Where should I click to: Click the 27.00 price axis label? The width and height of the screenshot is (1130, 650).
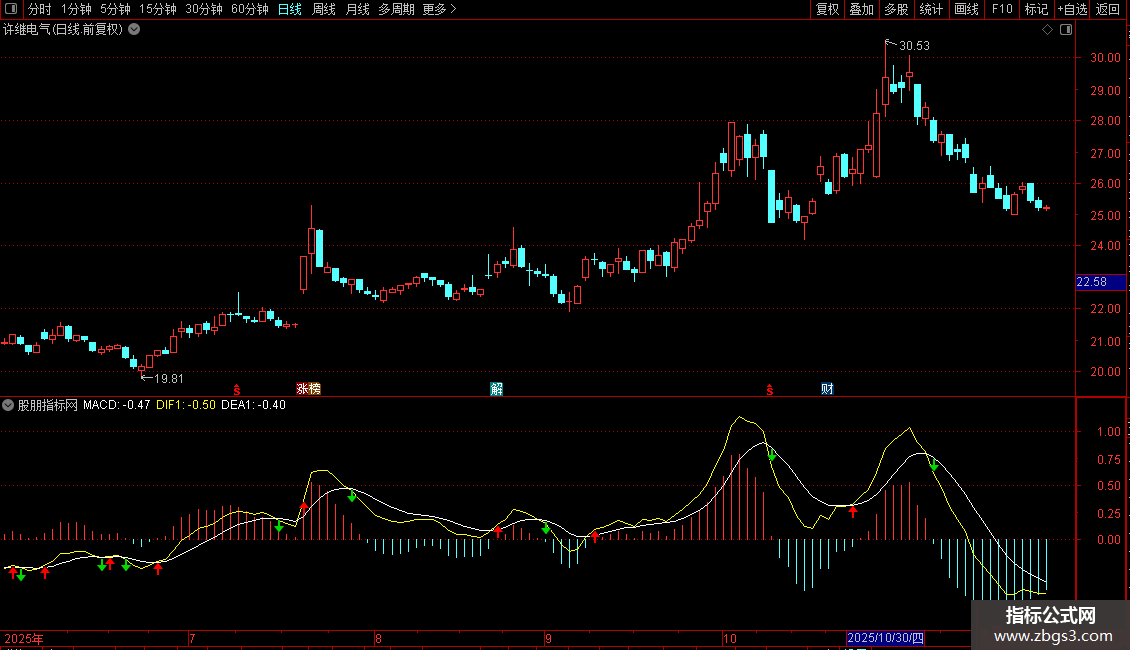(x=1105, y=153)
